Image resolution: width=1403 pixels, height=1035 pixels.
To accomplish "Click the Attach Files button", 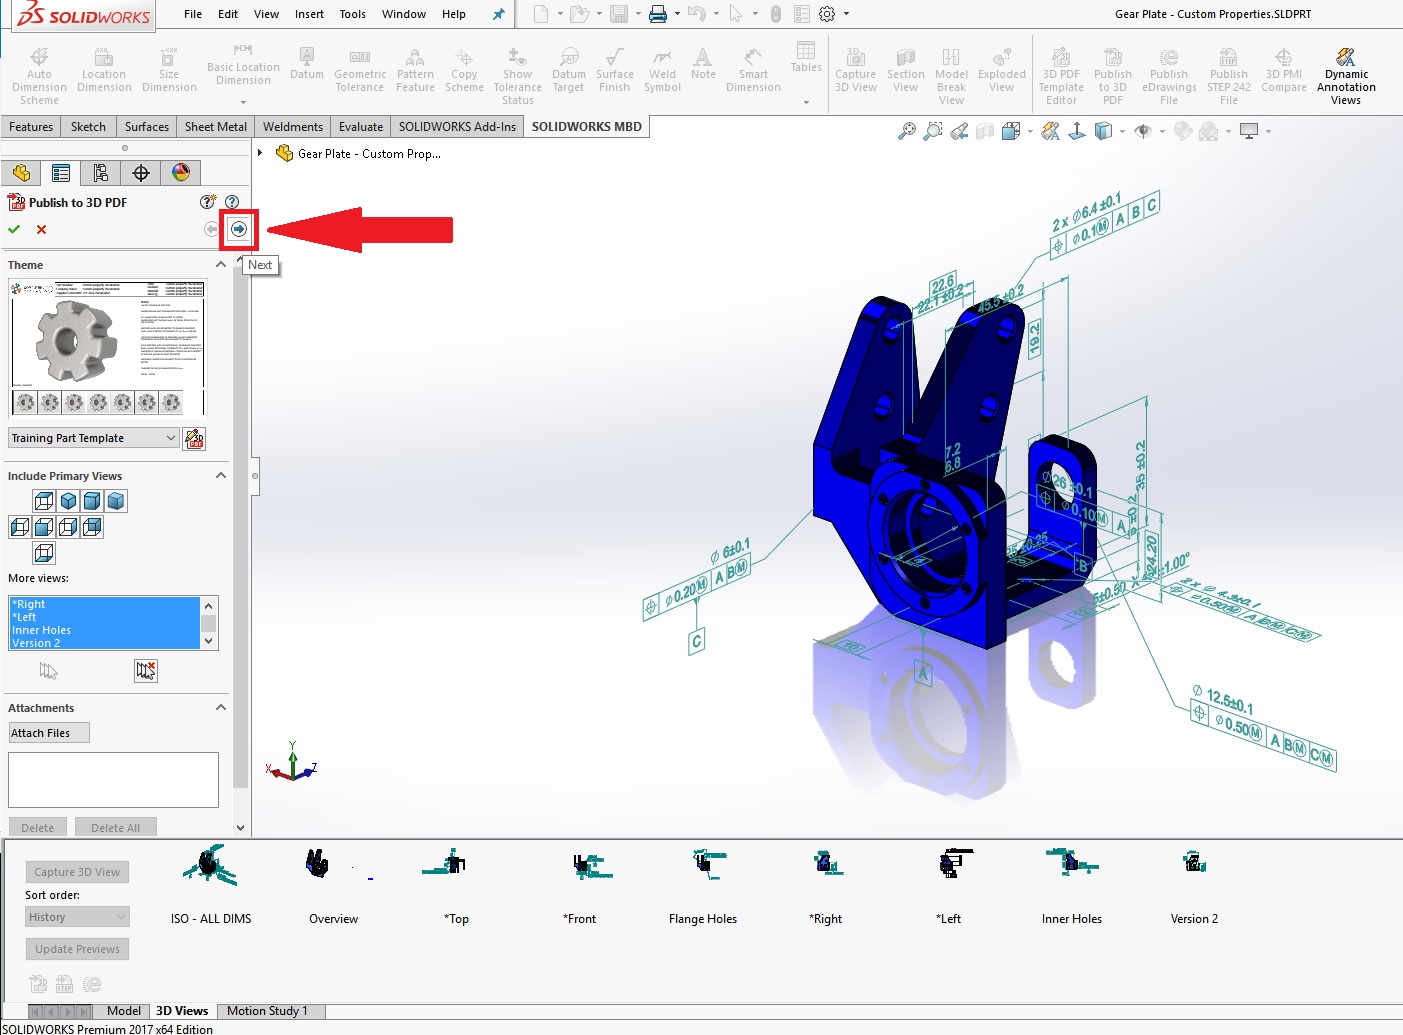I will (x=48, y=733).
